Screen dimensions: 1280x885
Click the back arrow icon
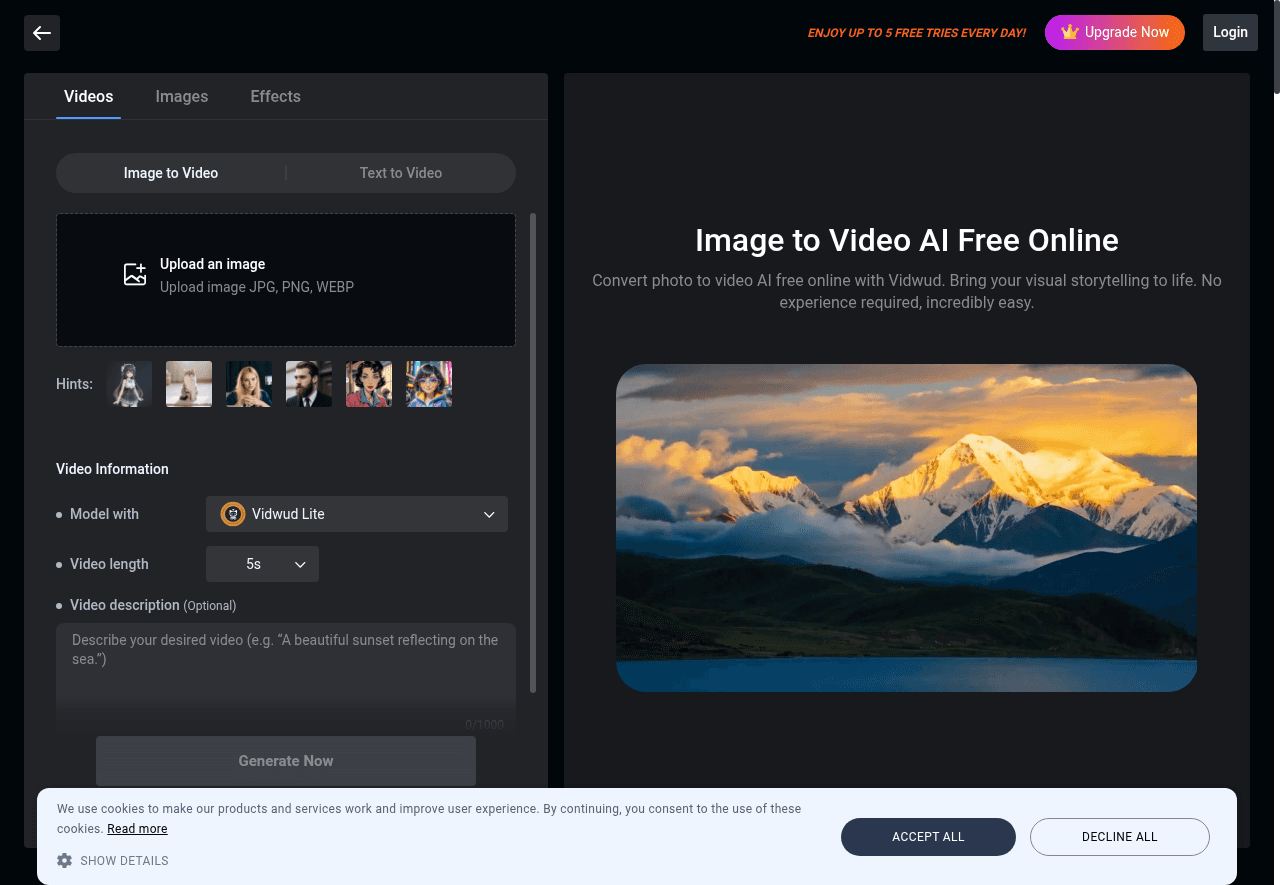42,33
